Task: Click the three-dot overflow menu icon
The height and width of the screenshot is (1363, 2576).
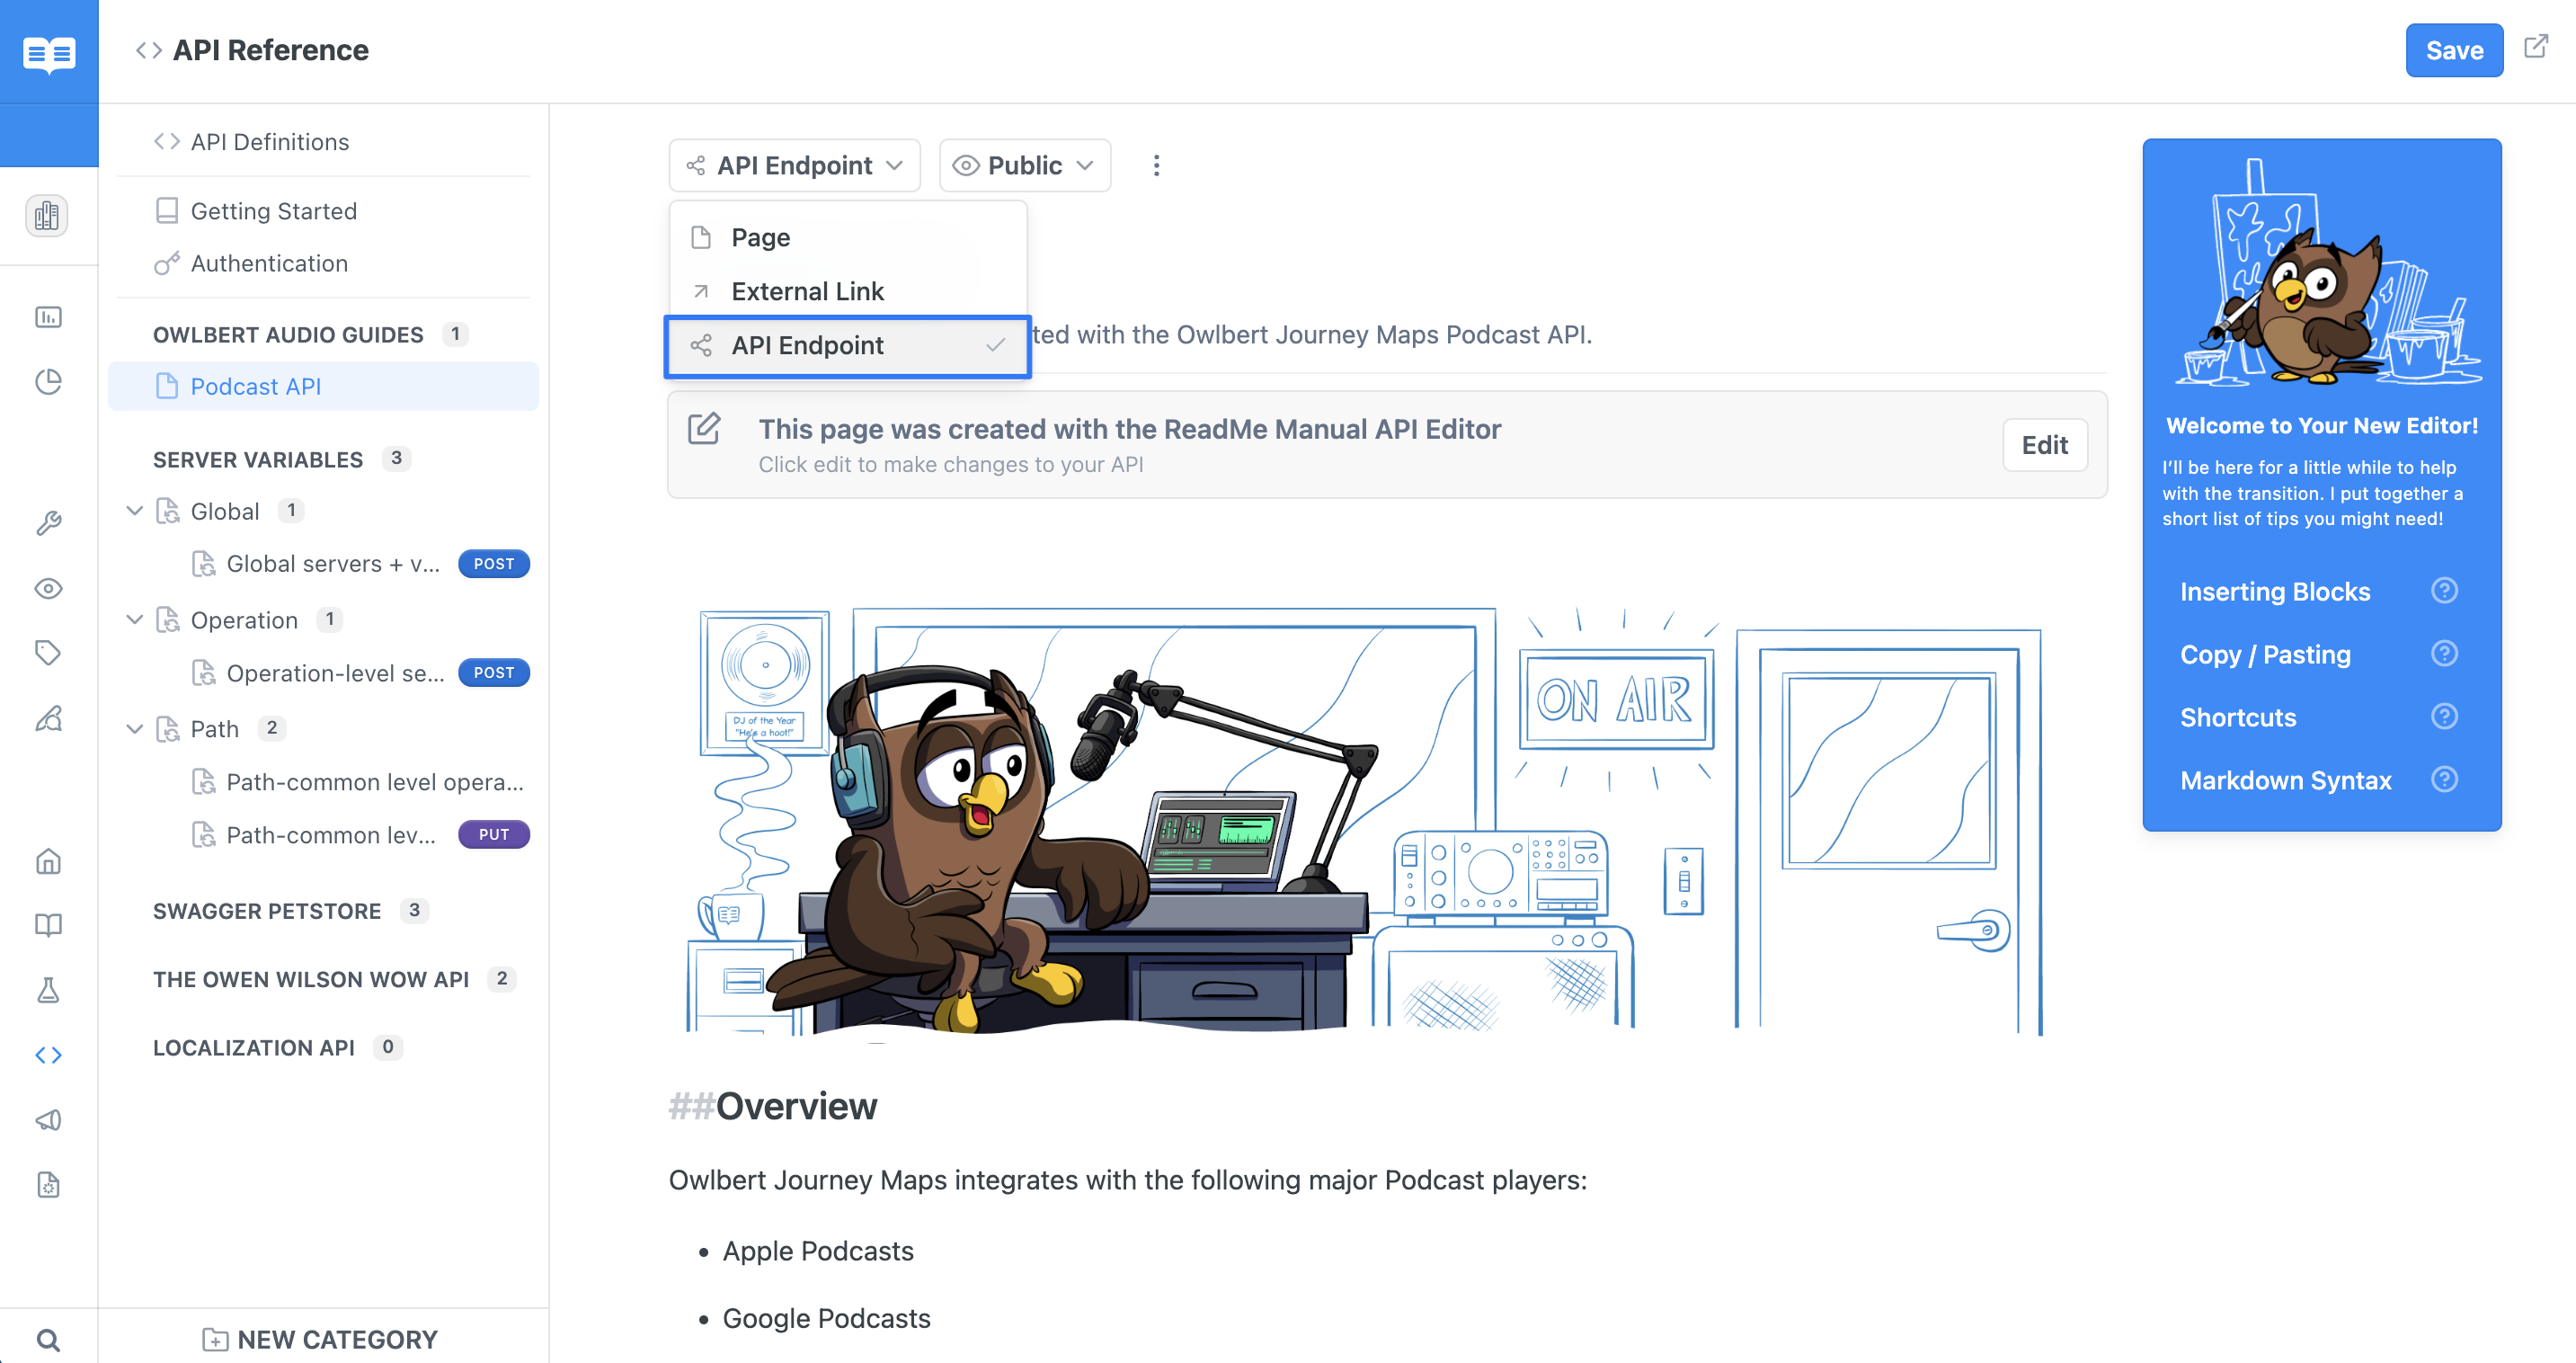Action: pyautogui.click(x=1155, y=165)
